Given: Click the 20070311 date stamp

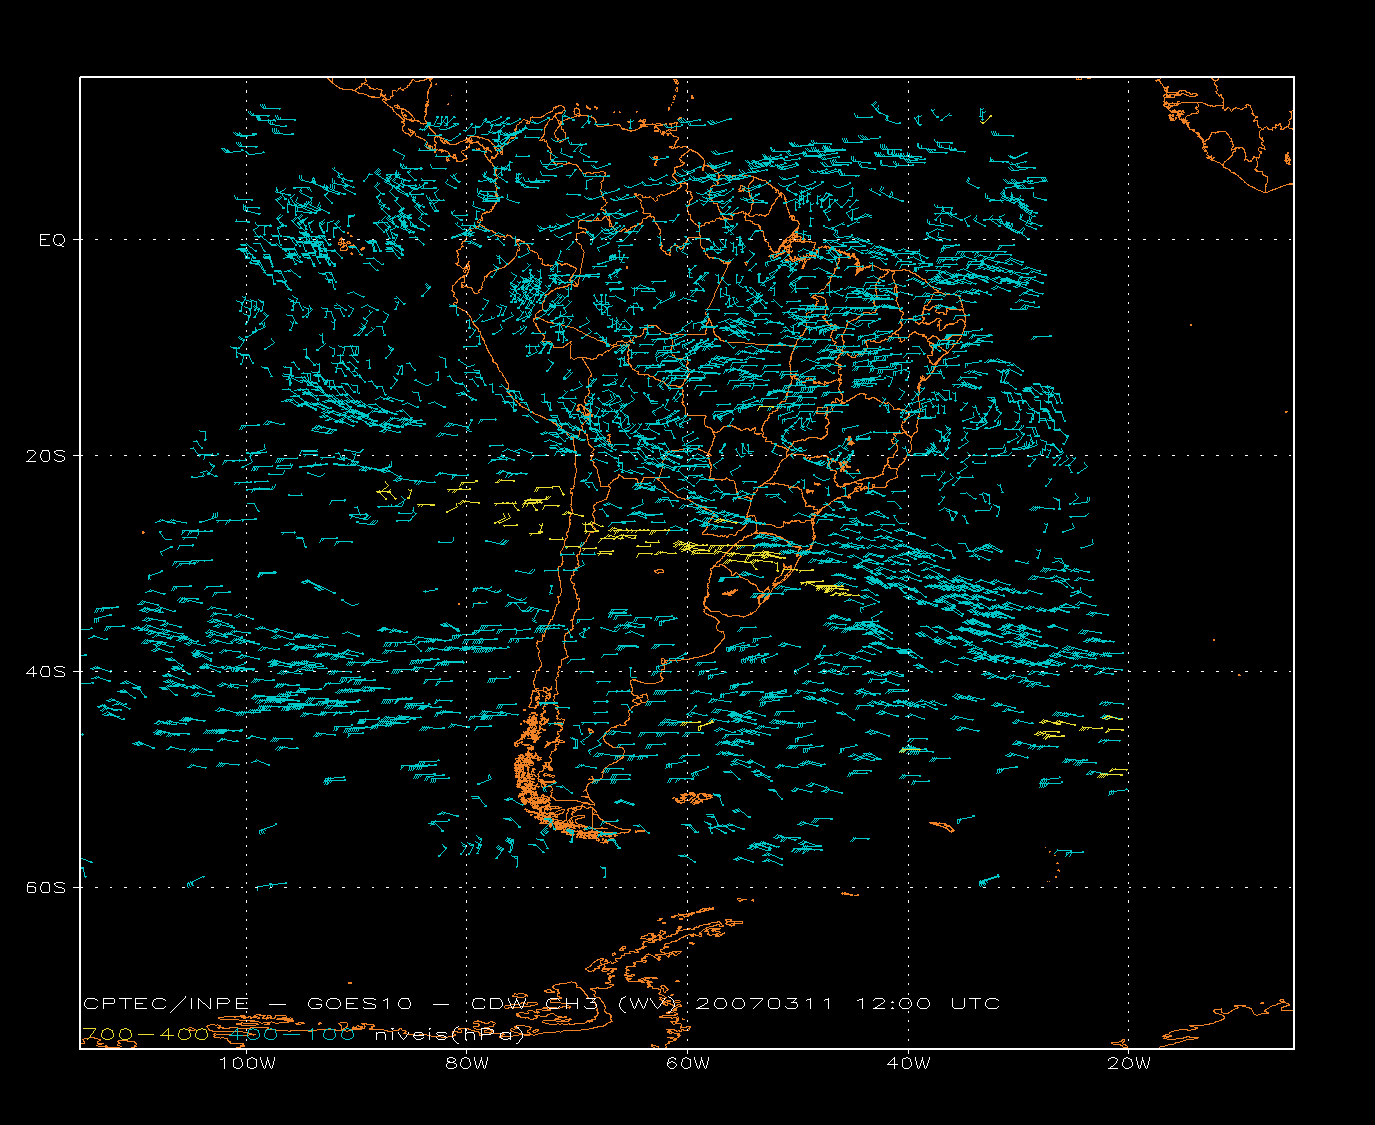Looking at the screenshot, I should point(764,1004).
